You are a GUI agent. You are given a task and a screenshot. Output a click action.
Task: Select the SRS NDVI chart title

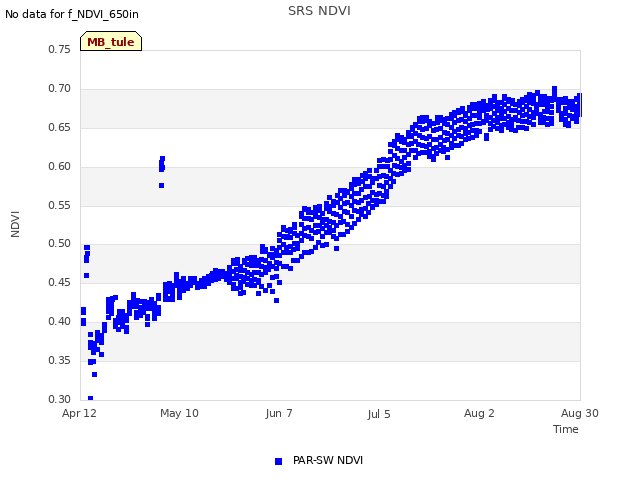[319, 11]
